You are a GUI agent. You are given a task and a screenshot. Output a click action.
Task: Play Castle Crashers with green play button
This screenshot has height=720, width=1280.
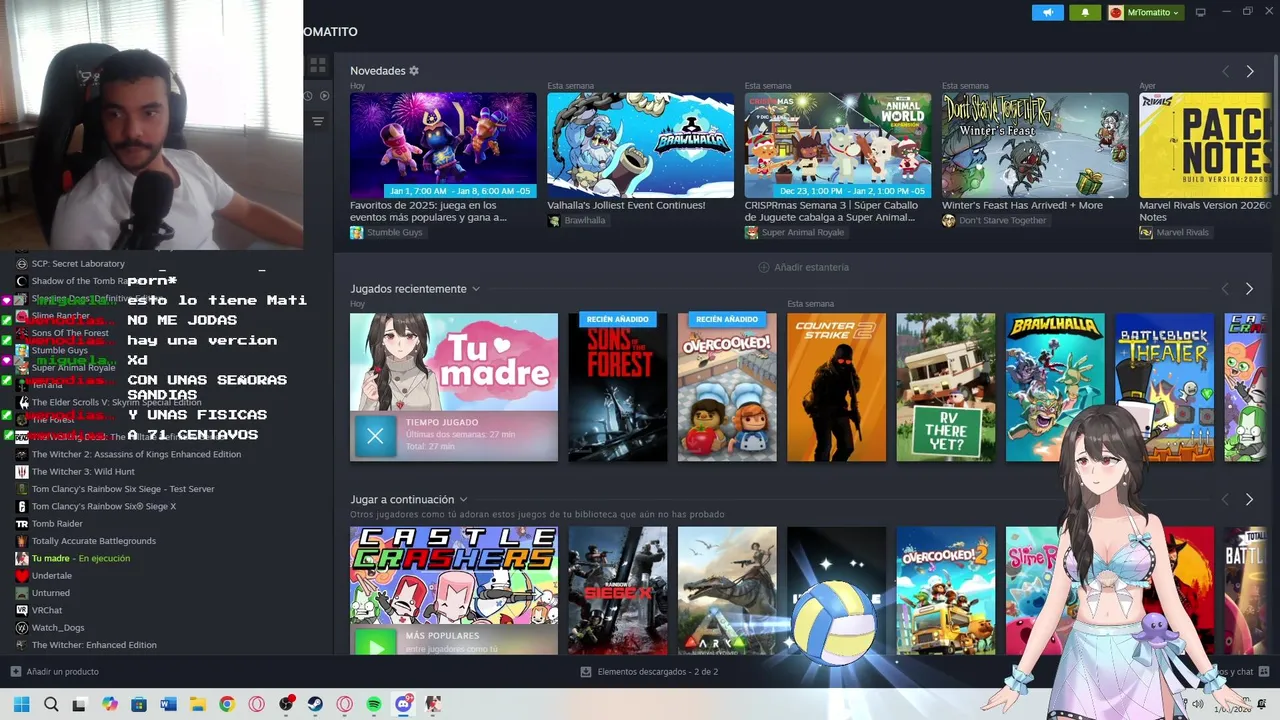(376, 641)
